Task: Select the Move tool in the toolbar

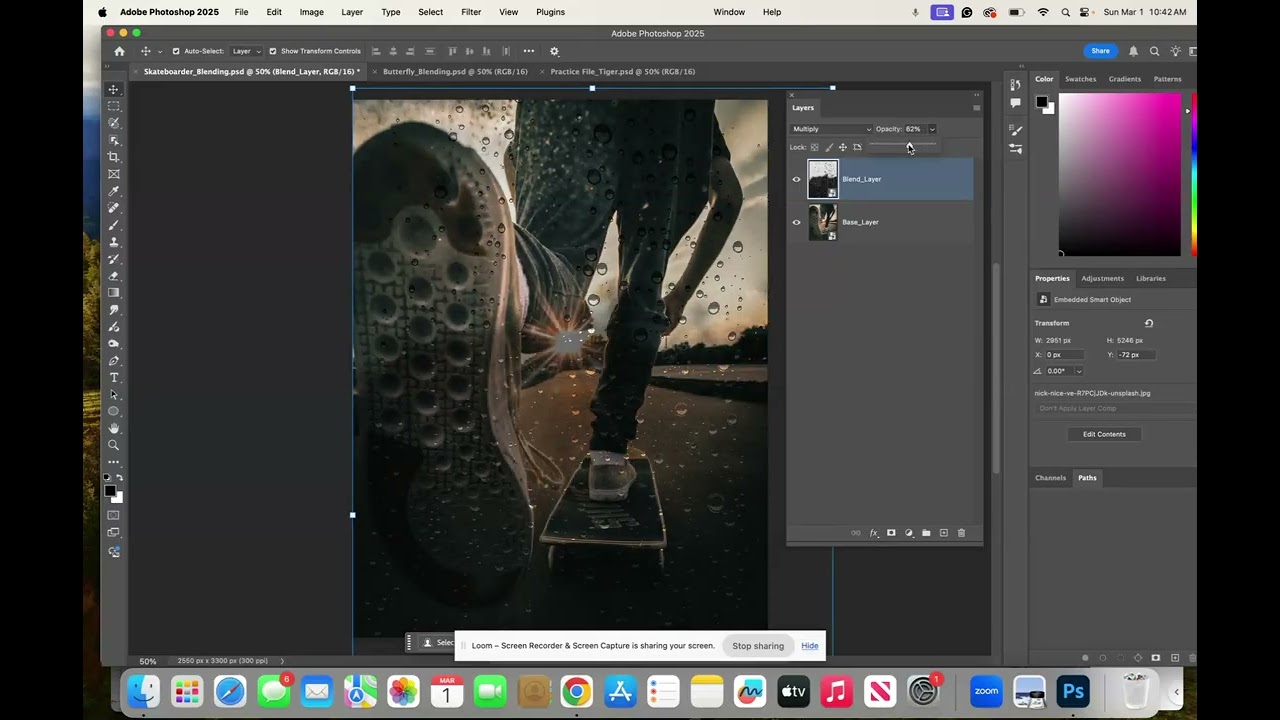Action: click(x=113, y=89)
